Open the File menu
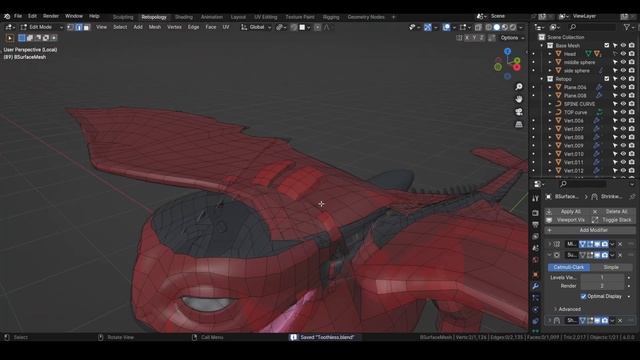 18,16
